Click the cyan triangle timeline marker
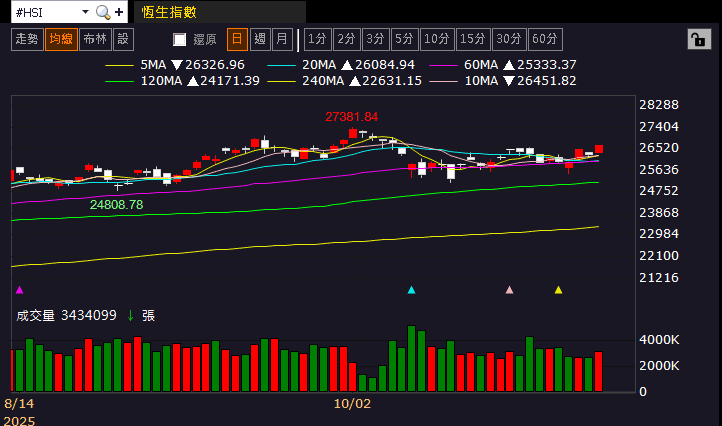 [412, 290]
